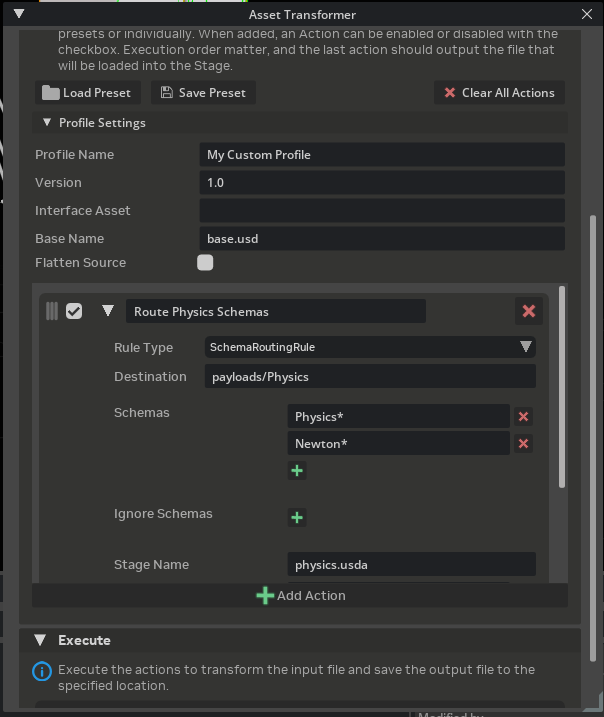Add a new schema with green plus
This screenshot has width=604, height=717.
click(297, 471)
